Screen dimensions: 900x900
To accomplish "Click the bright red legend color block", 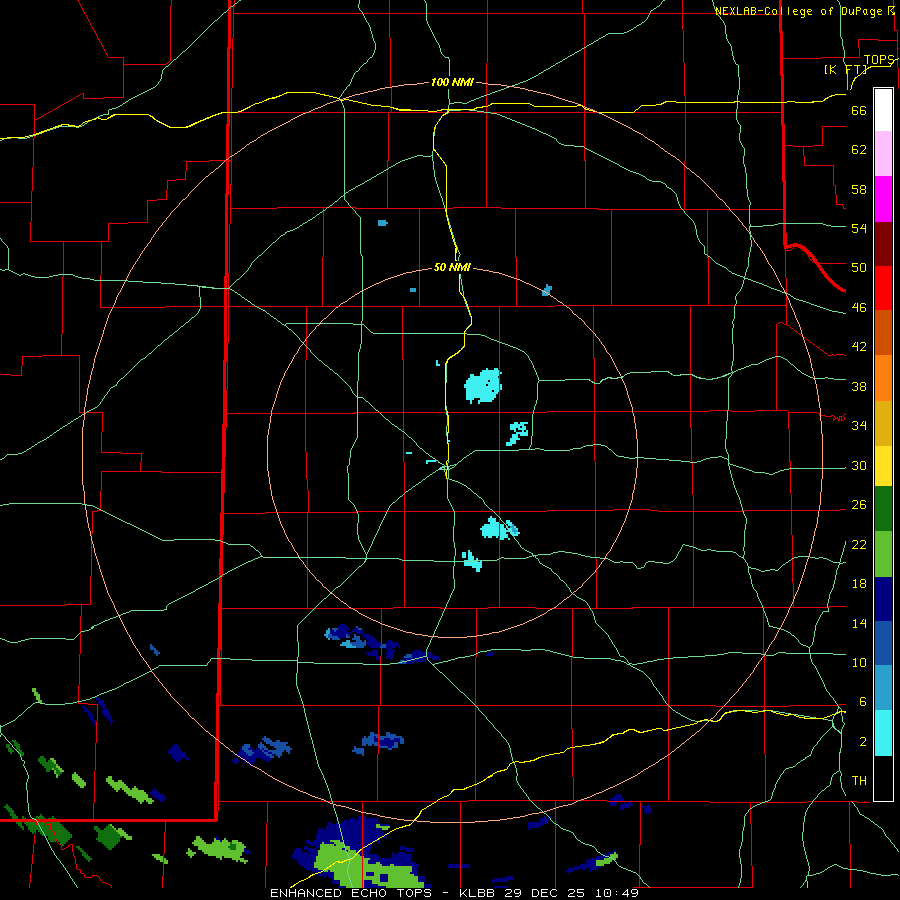I will (x=883, y=288).
